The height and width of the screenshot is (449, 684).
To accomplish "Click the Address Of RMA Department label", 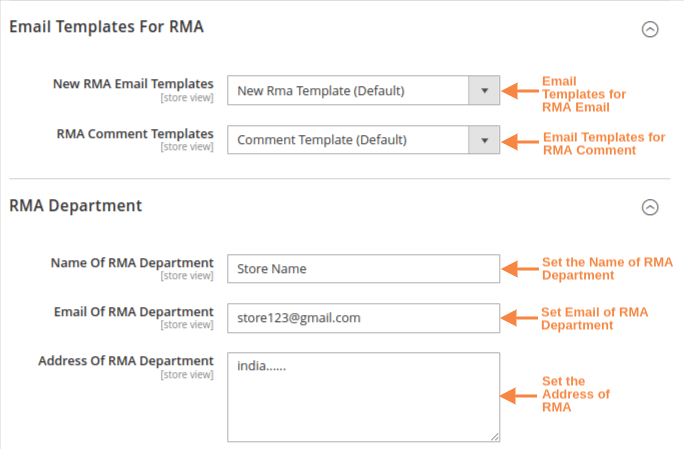I will [x=125, y=361].
